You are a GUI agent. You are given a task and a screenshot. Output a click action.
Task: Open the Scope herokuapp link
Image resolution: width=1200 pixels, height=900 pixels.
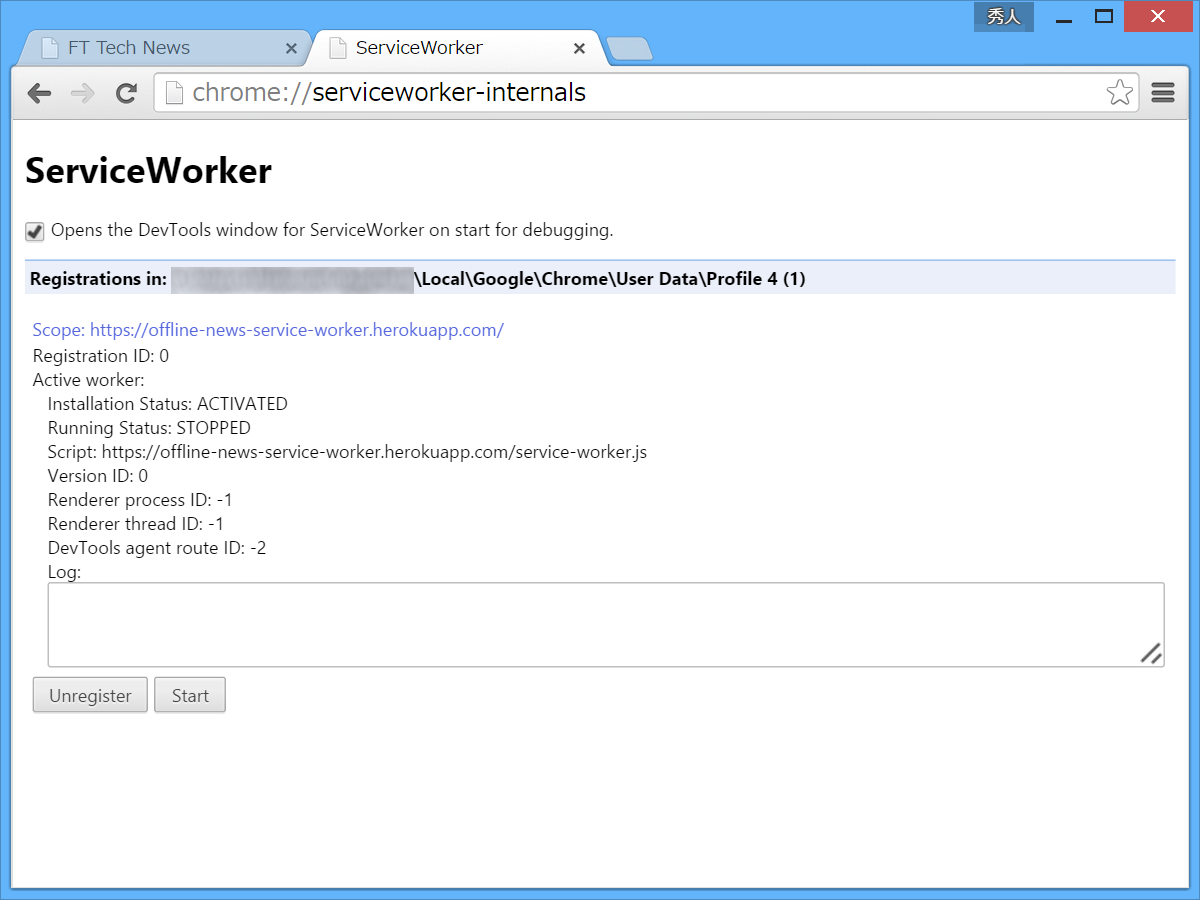268,330
